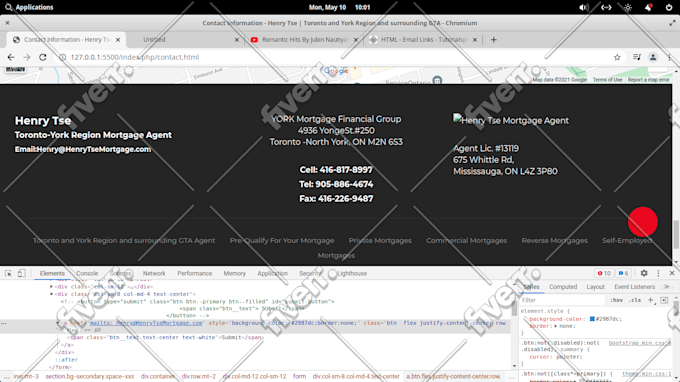Screen dimensions: 680x382
Task: Switch to the DevTools Console tab
Action: 87,274
